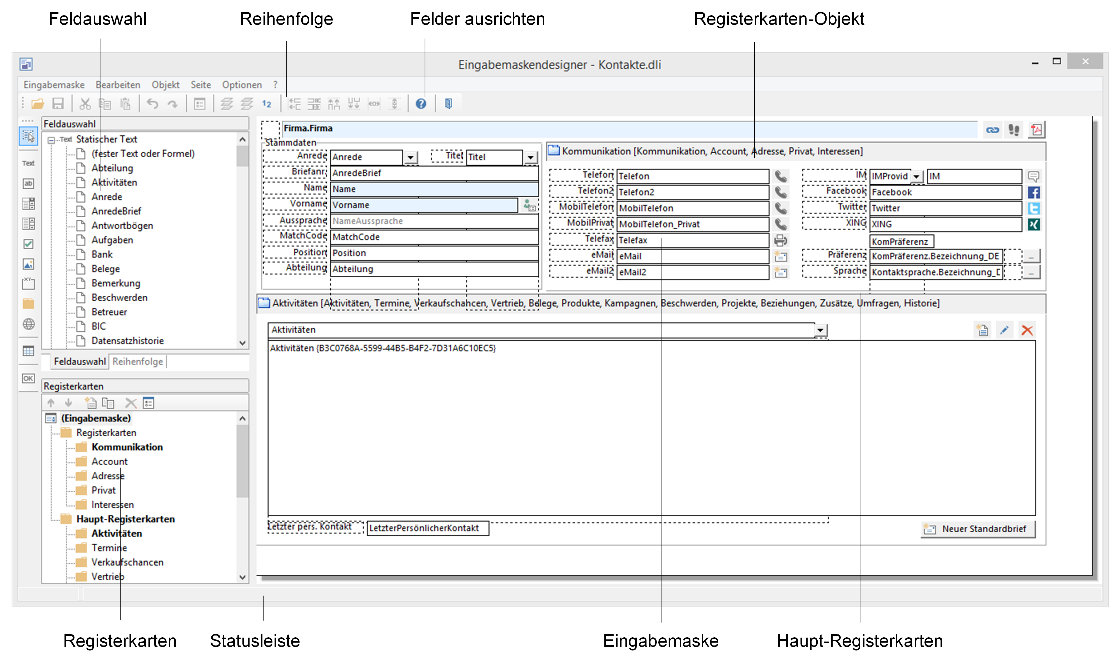Click the Neuer Standardbrief button
1109x661 pixels.
point(978,529)
